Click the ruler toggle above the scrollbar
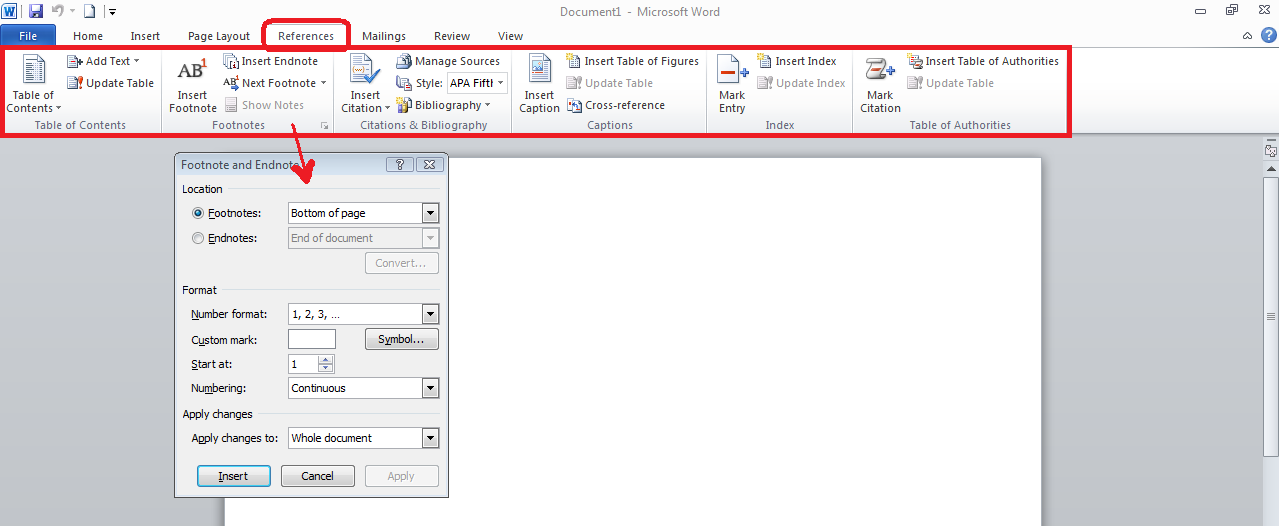The height and width of the screenshot is (526, 1279). point(1271,151)
